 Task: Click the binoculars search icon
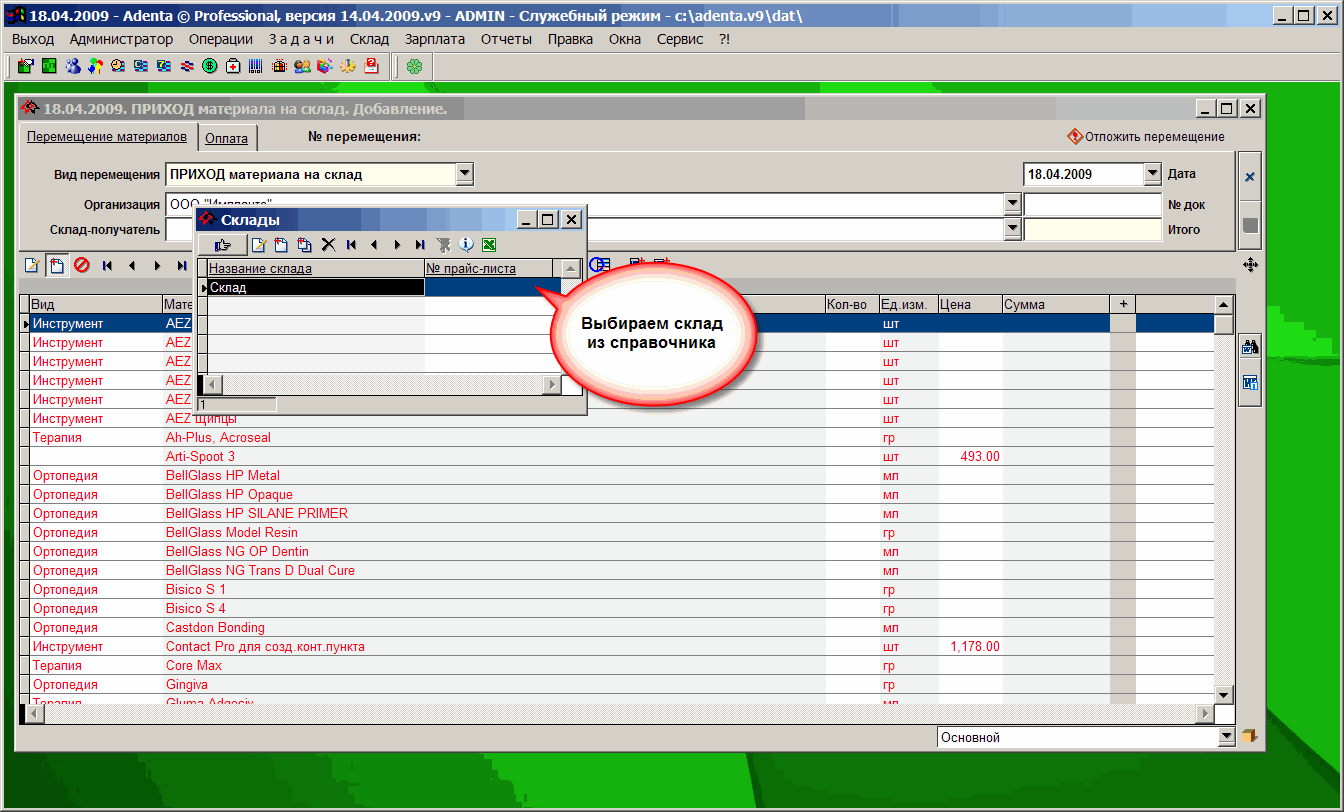[x=1250, y=348]
